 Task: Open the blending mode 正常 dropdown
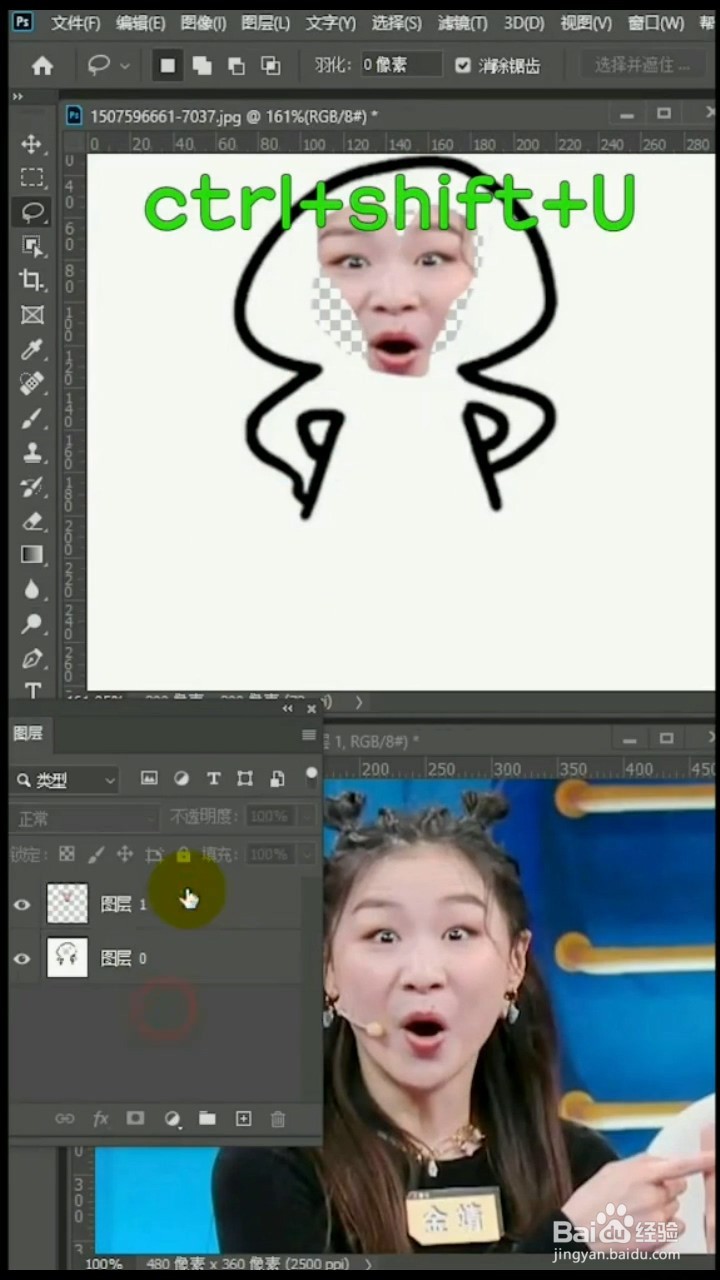(x=85, y=818)
